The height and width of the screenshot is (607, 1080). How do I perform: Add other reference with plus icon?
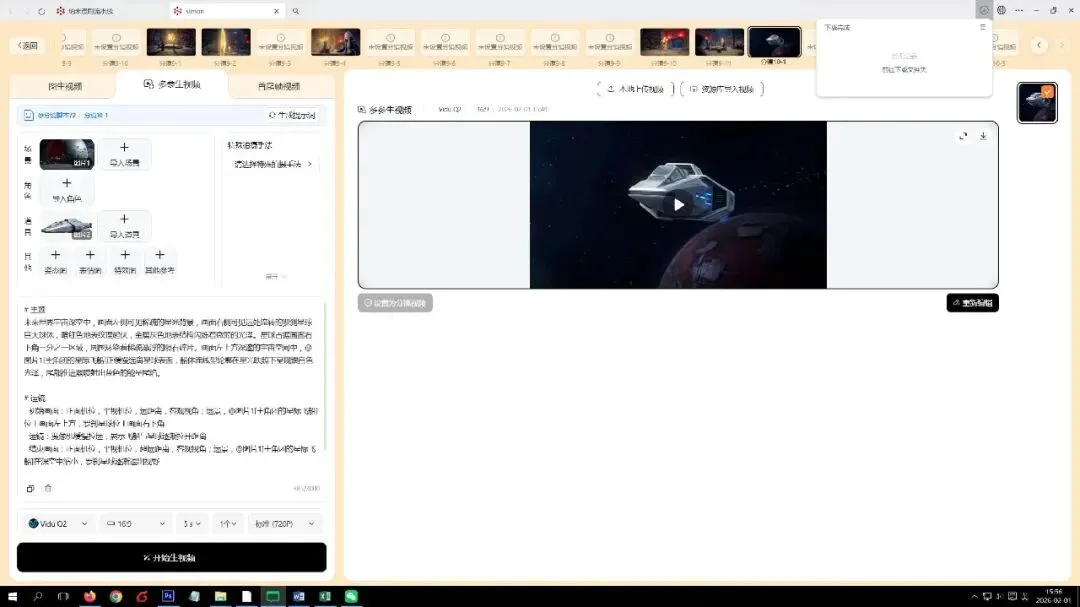tap(160, 261)
